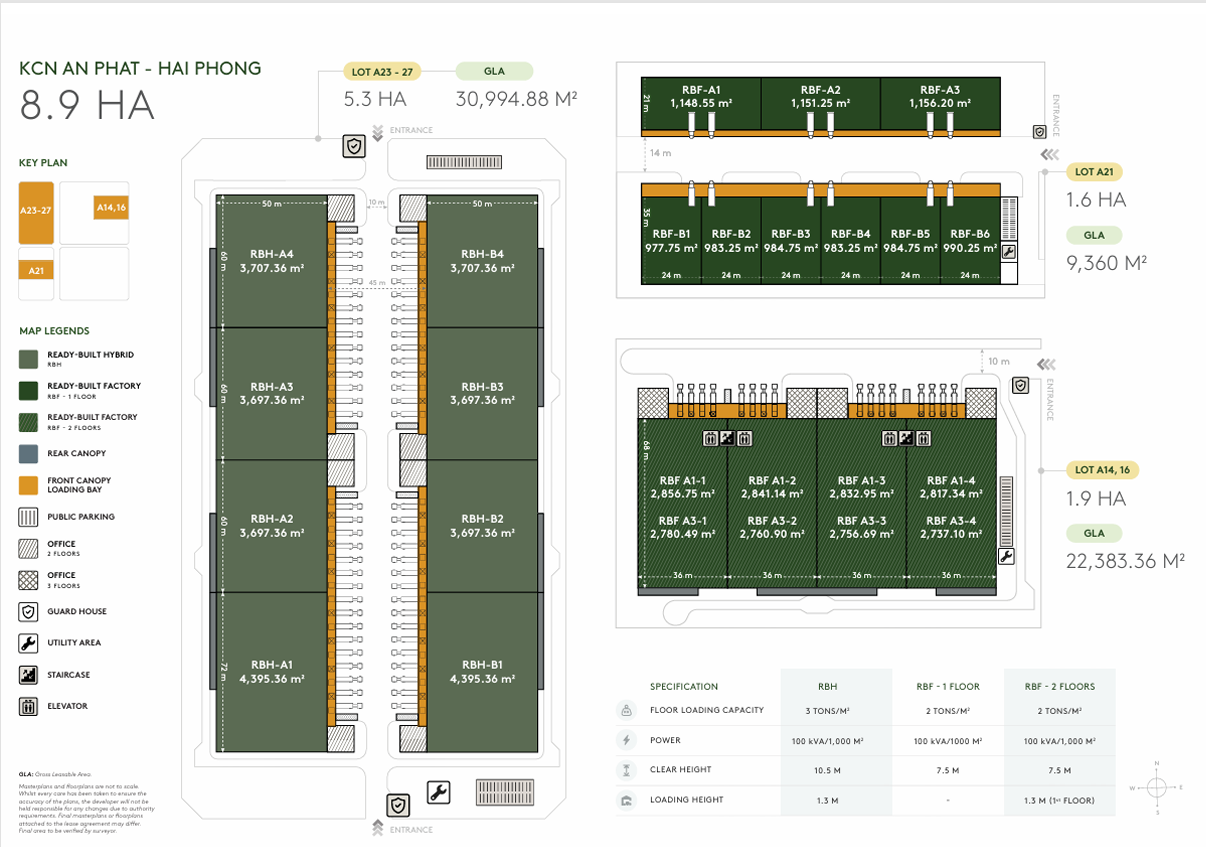This screenshot has width=1206, height=847.
Task: Click the Power lightning icon in specification table
Action: (x=626, y=740)
